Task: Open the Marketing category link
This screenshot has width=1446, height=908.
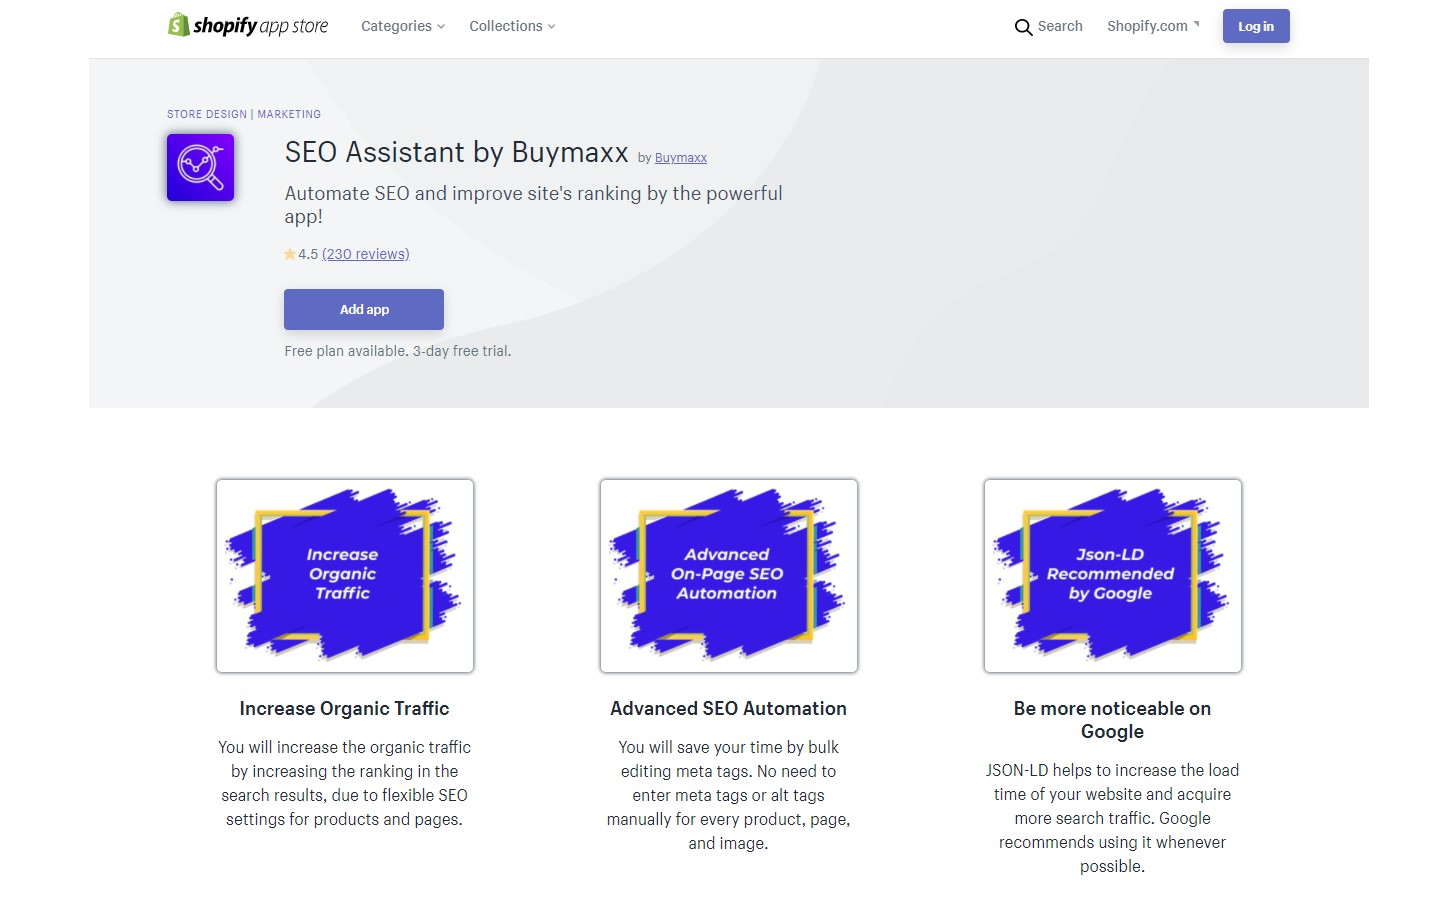Action: point(289,114)
